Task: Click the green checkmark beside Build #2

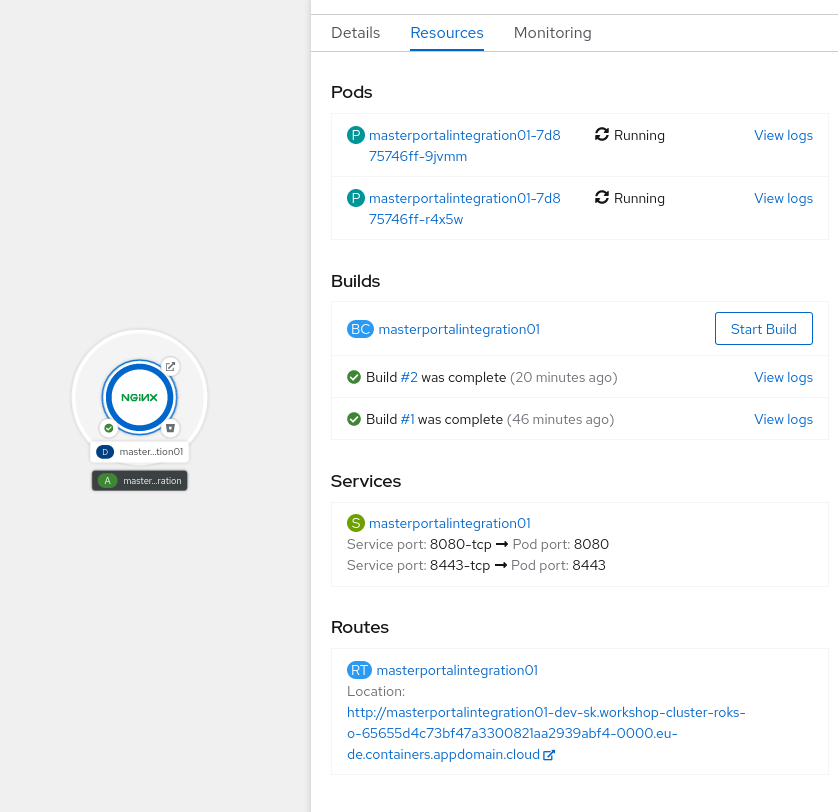Action: coord(353,377)
